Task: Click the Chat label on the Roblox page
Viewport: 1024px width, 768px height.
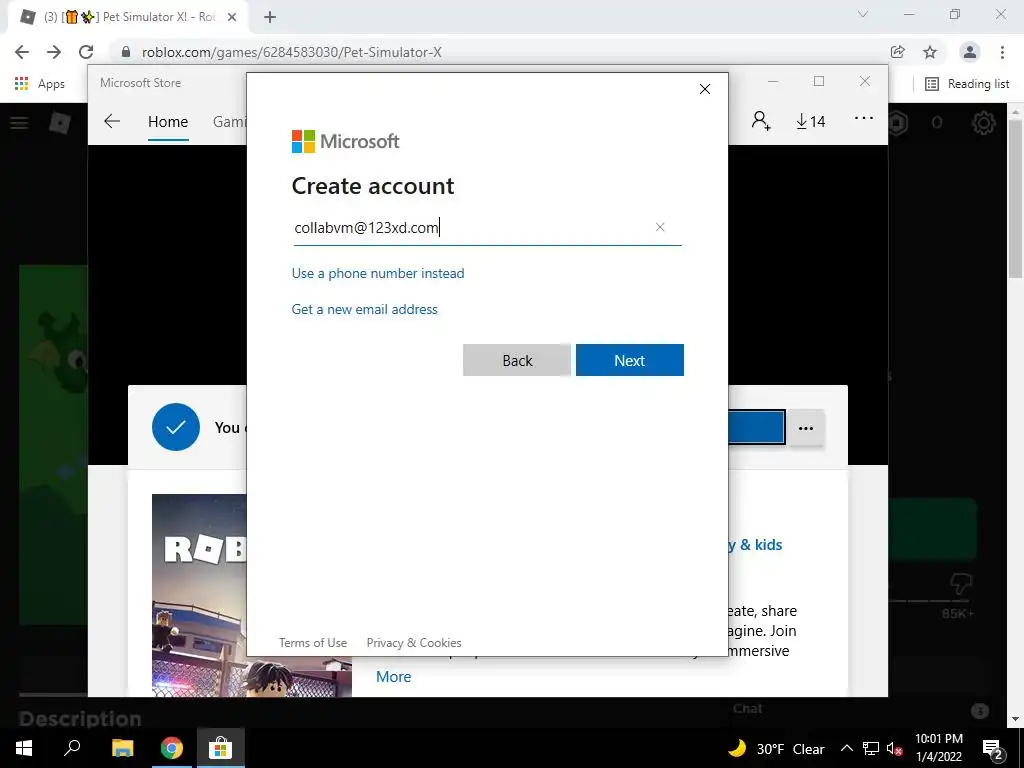Action: 748,709
